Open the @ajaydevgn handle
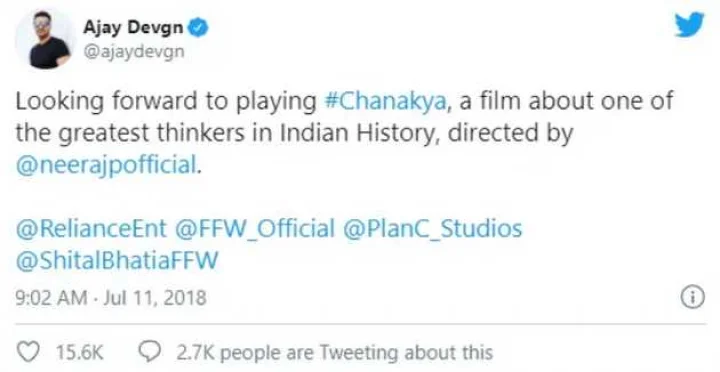This screenshot has height=372, width=720. pyautogui.click(x=134, y=51)
